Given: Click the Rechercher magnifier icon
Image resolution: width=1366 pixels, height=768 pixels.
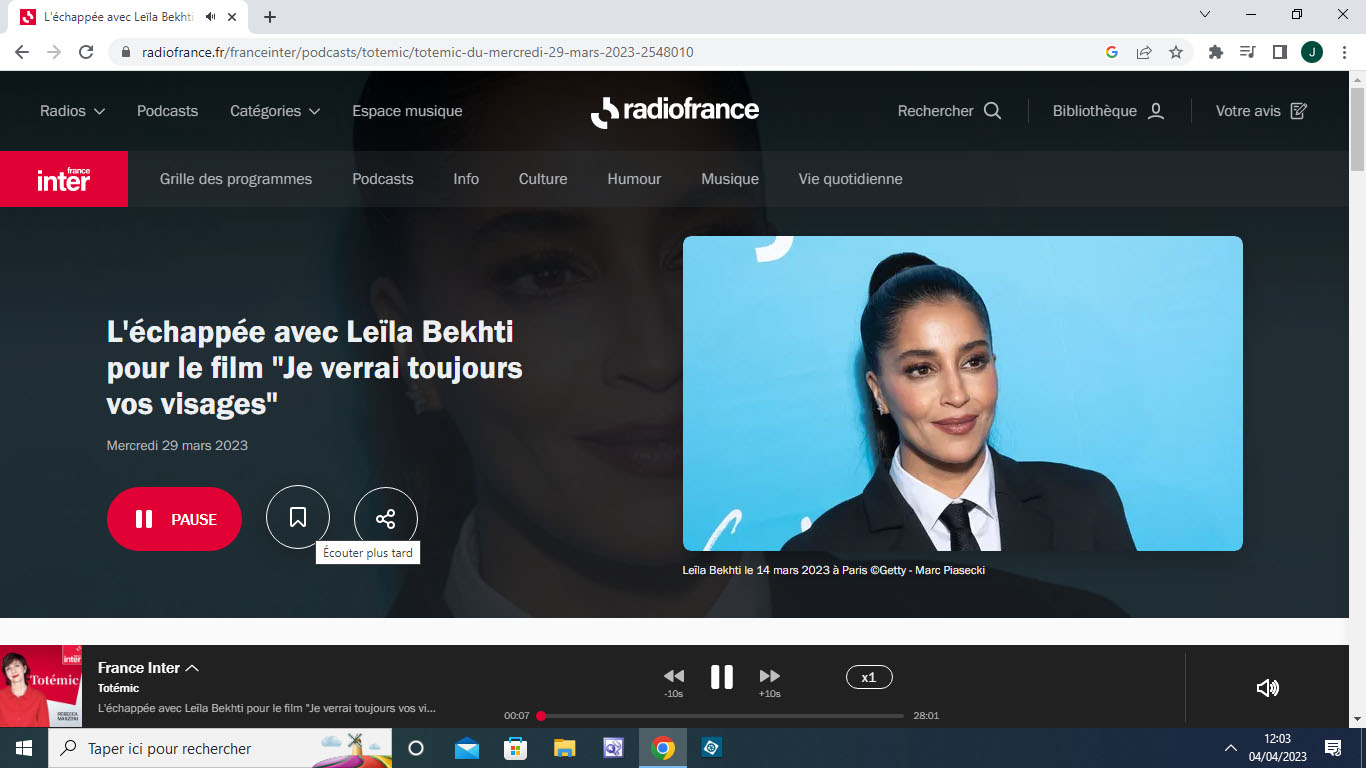Looking at the screenshot, I should click(x=992, y=111).
